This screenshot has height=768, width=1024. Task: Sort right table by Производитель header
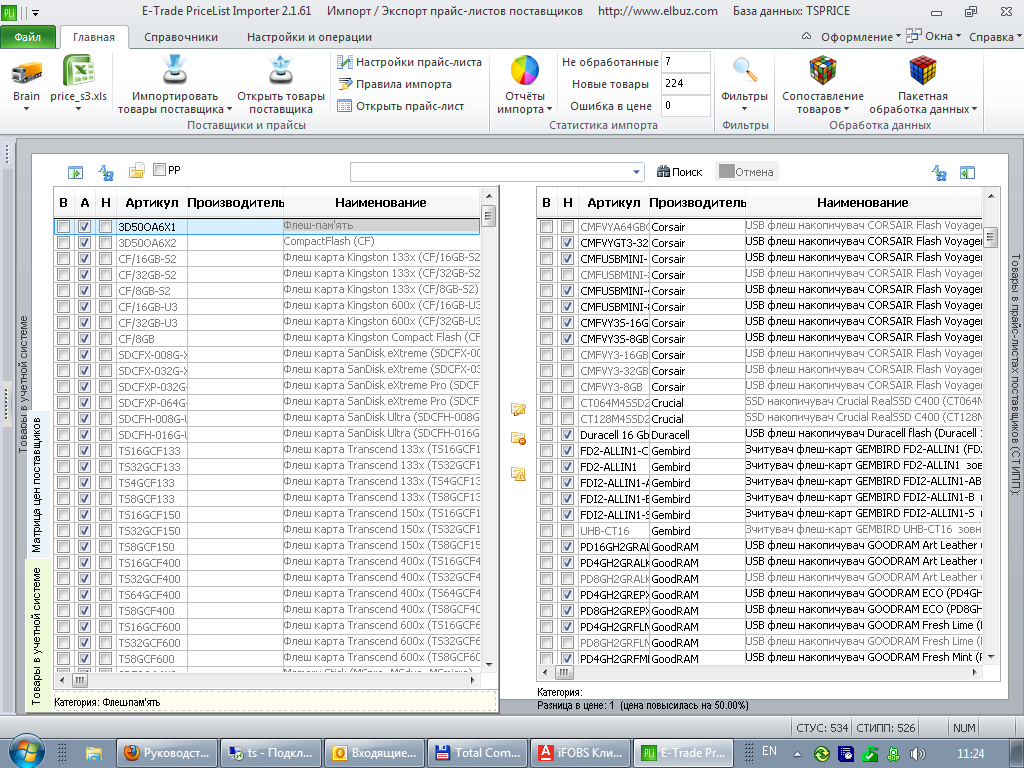pos(697,202)
